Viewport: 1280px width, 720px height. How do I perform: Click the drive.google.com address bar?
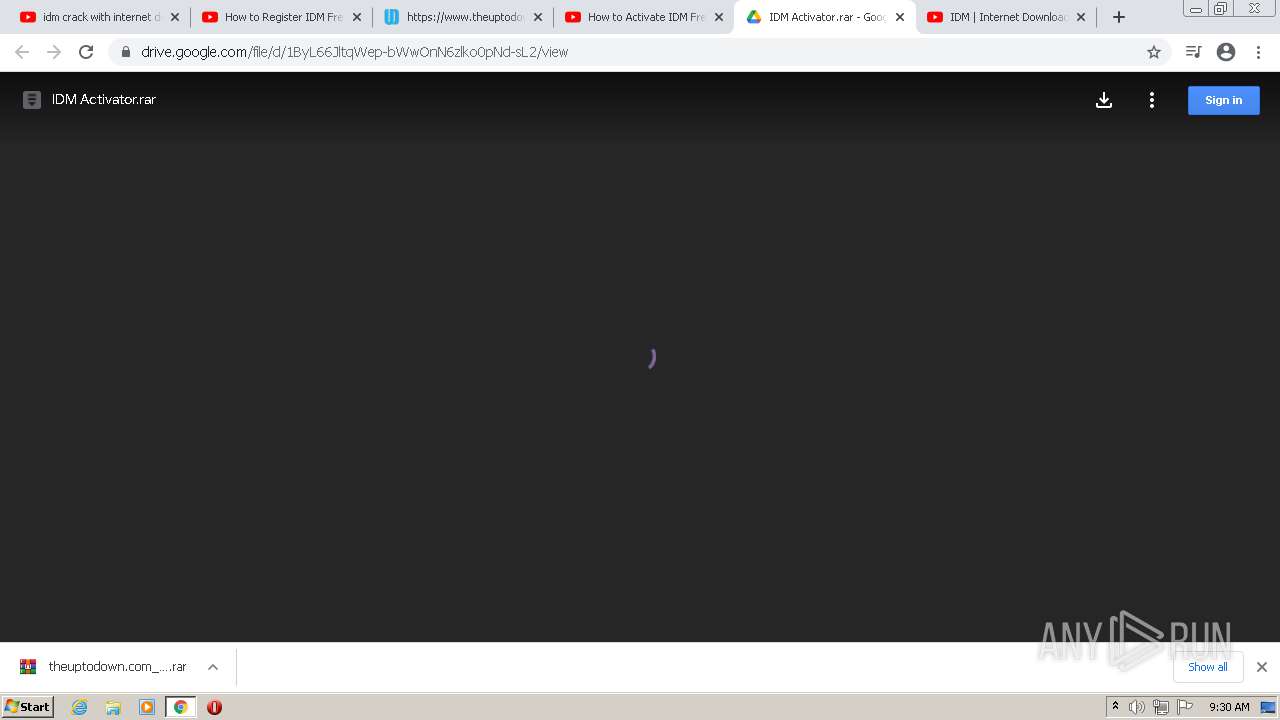640,52
